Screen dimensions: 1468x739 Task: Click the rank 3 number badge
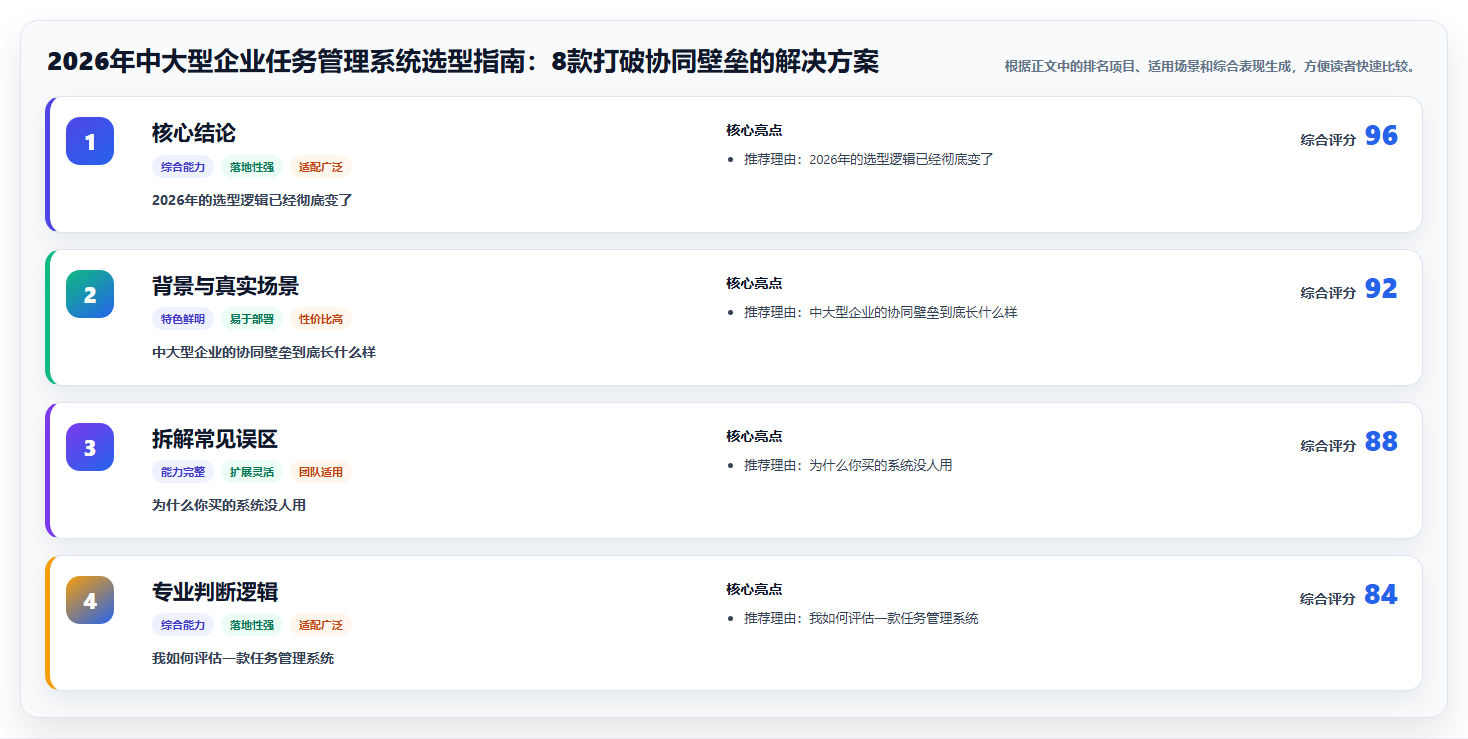[90, 447]
